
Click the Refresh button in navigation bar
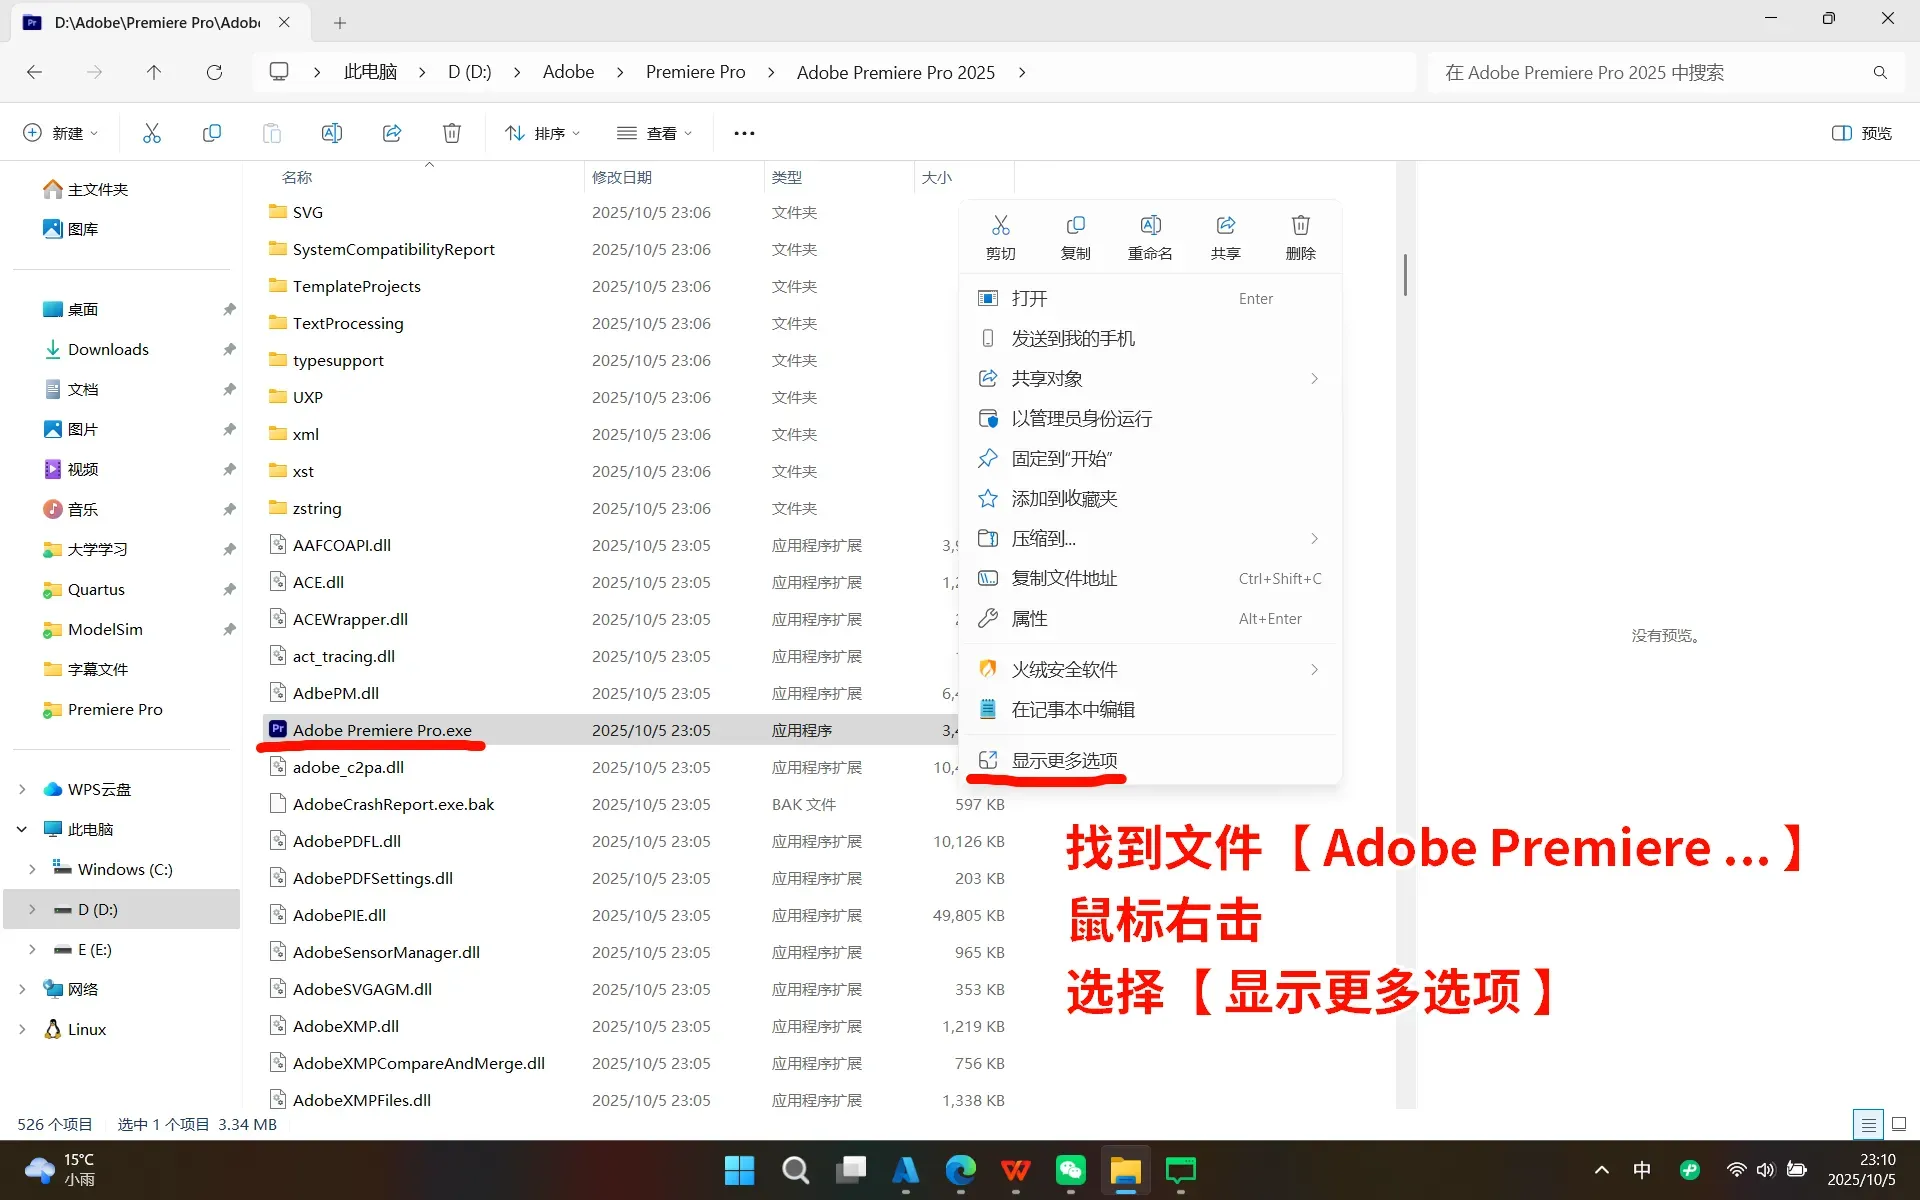coord(214,72)
